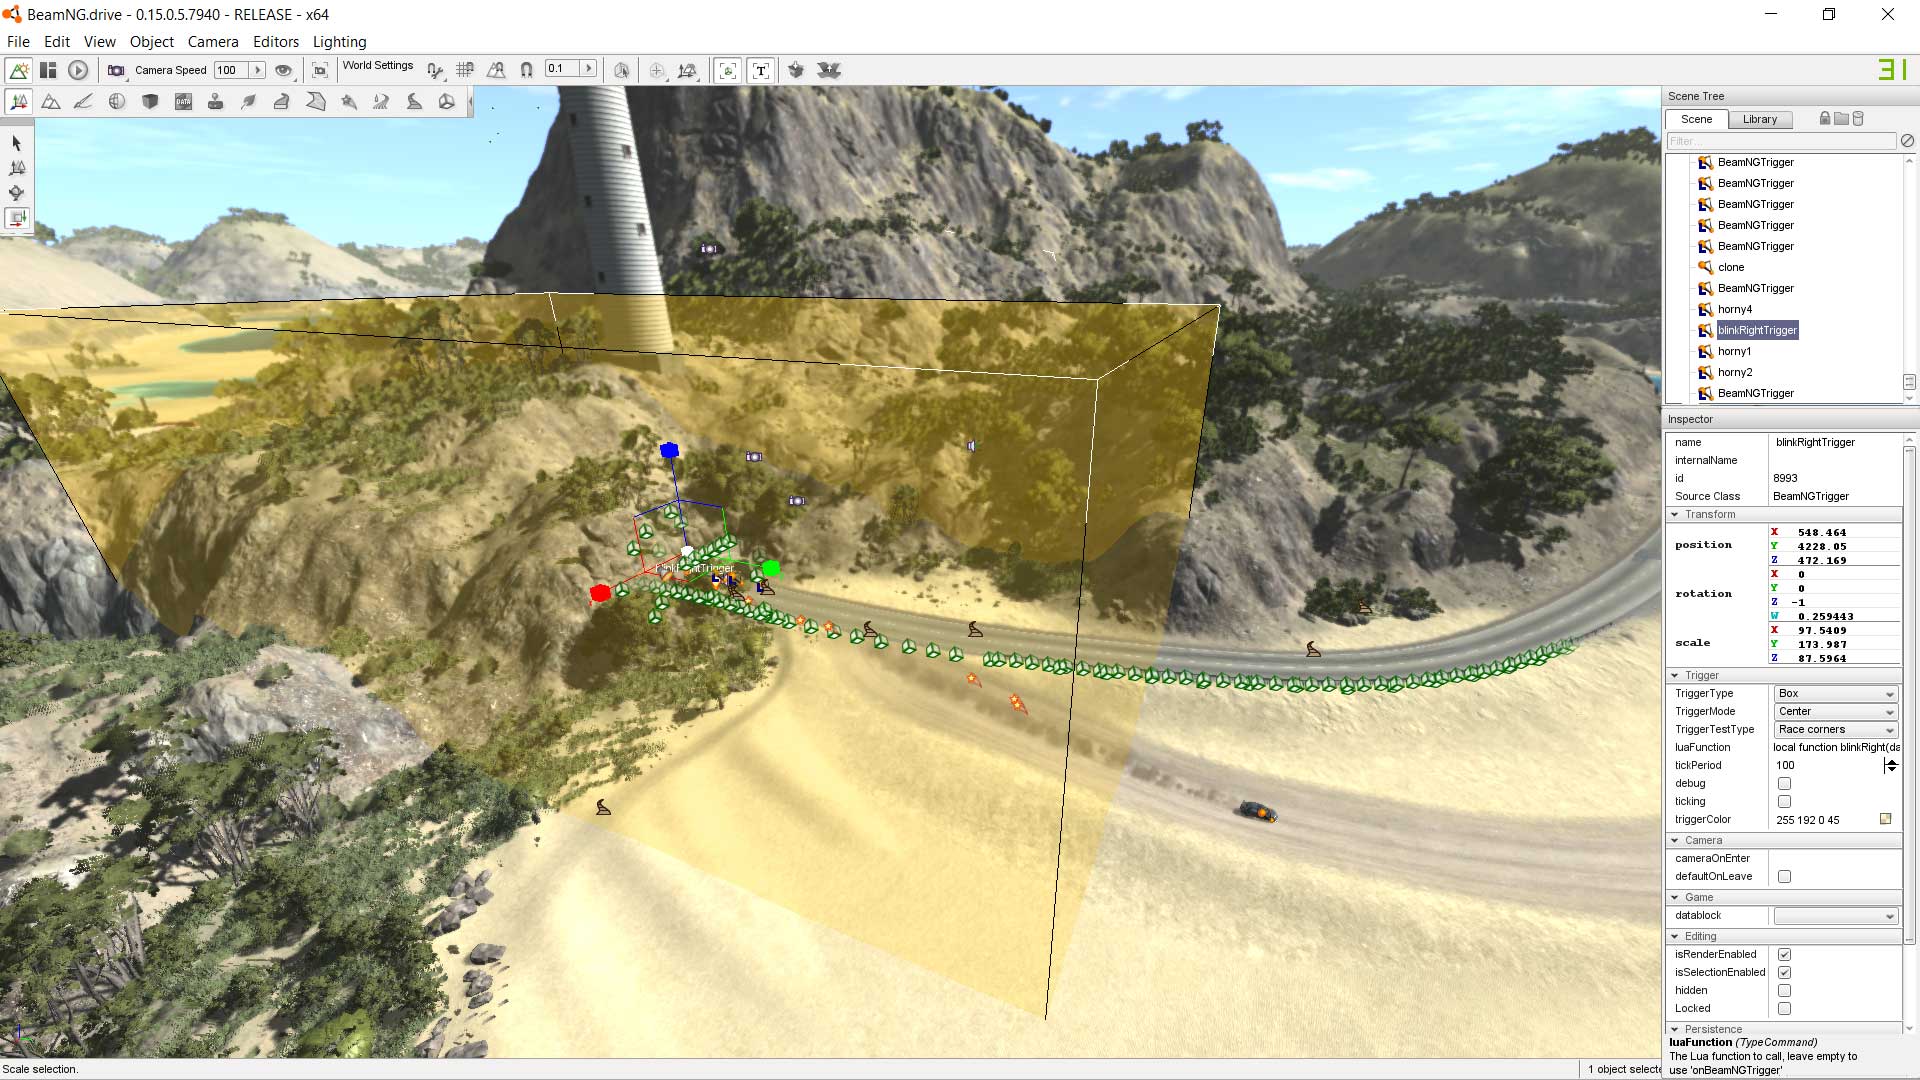Screen dimensions: 1920x1080
Task: Switch to the Library tab
Action: (1760, 119)
